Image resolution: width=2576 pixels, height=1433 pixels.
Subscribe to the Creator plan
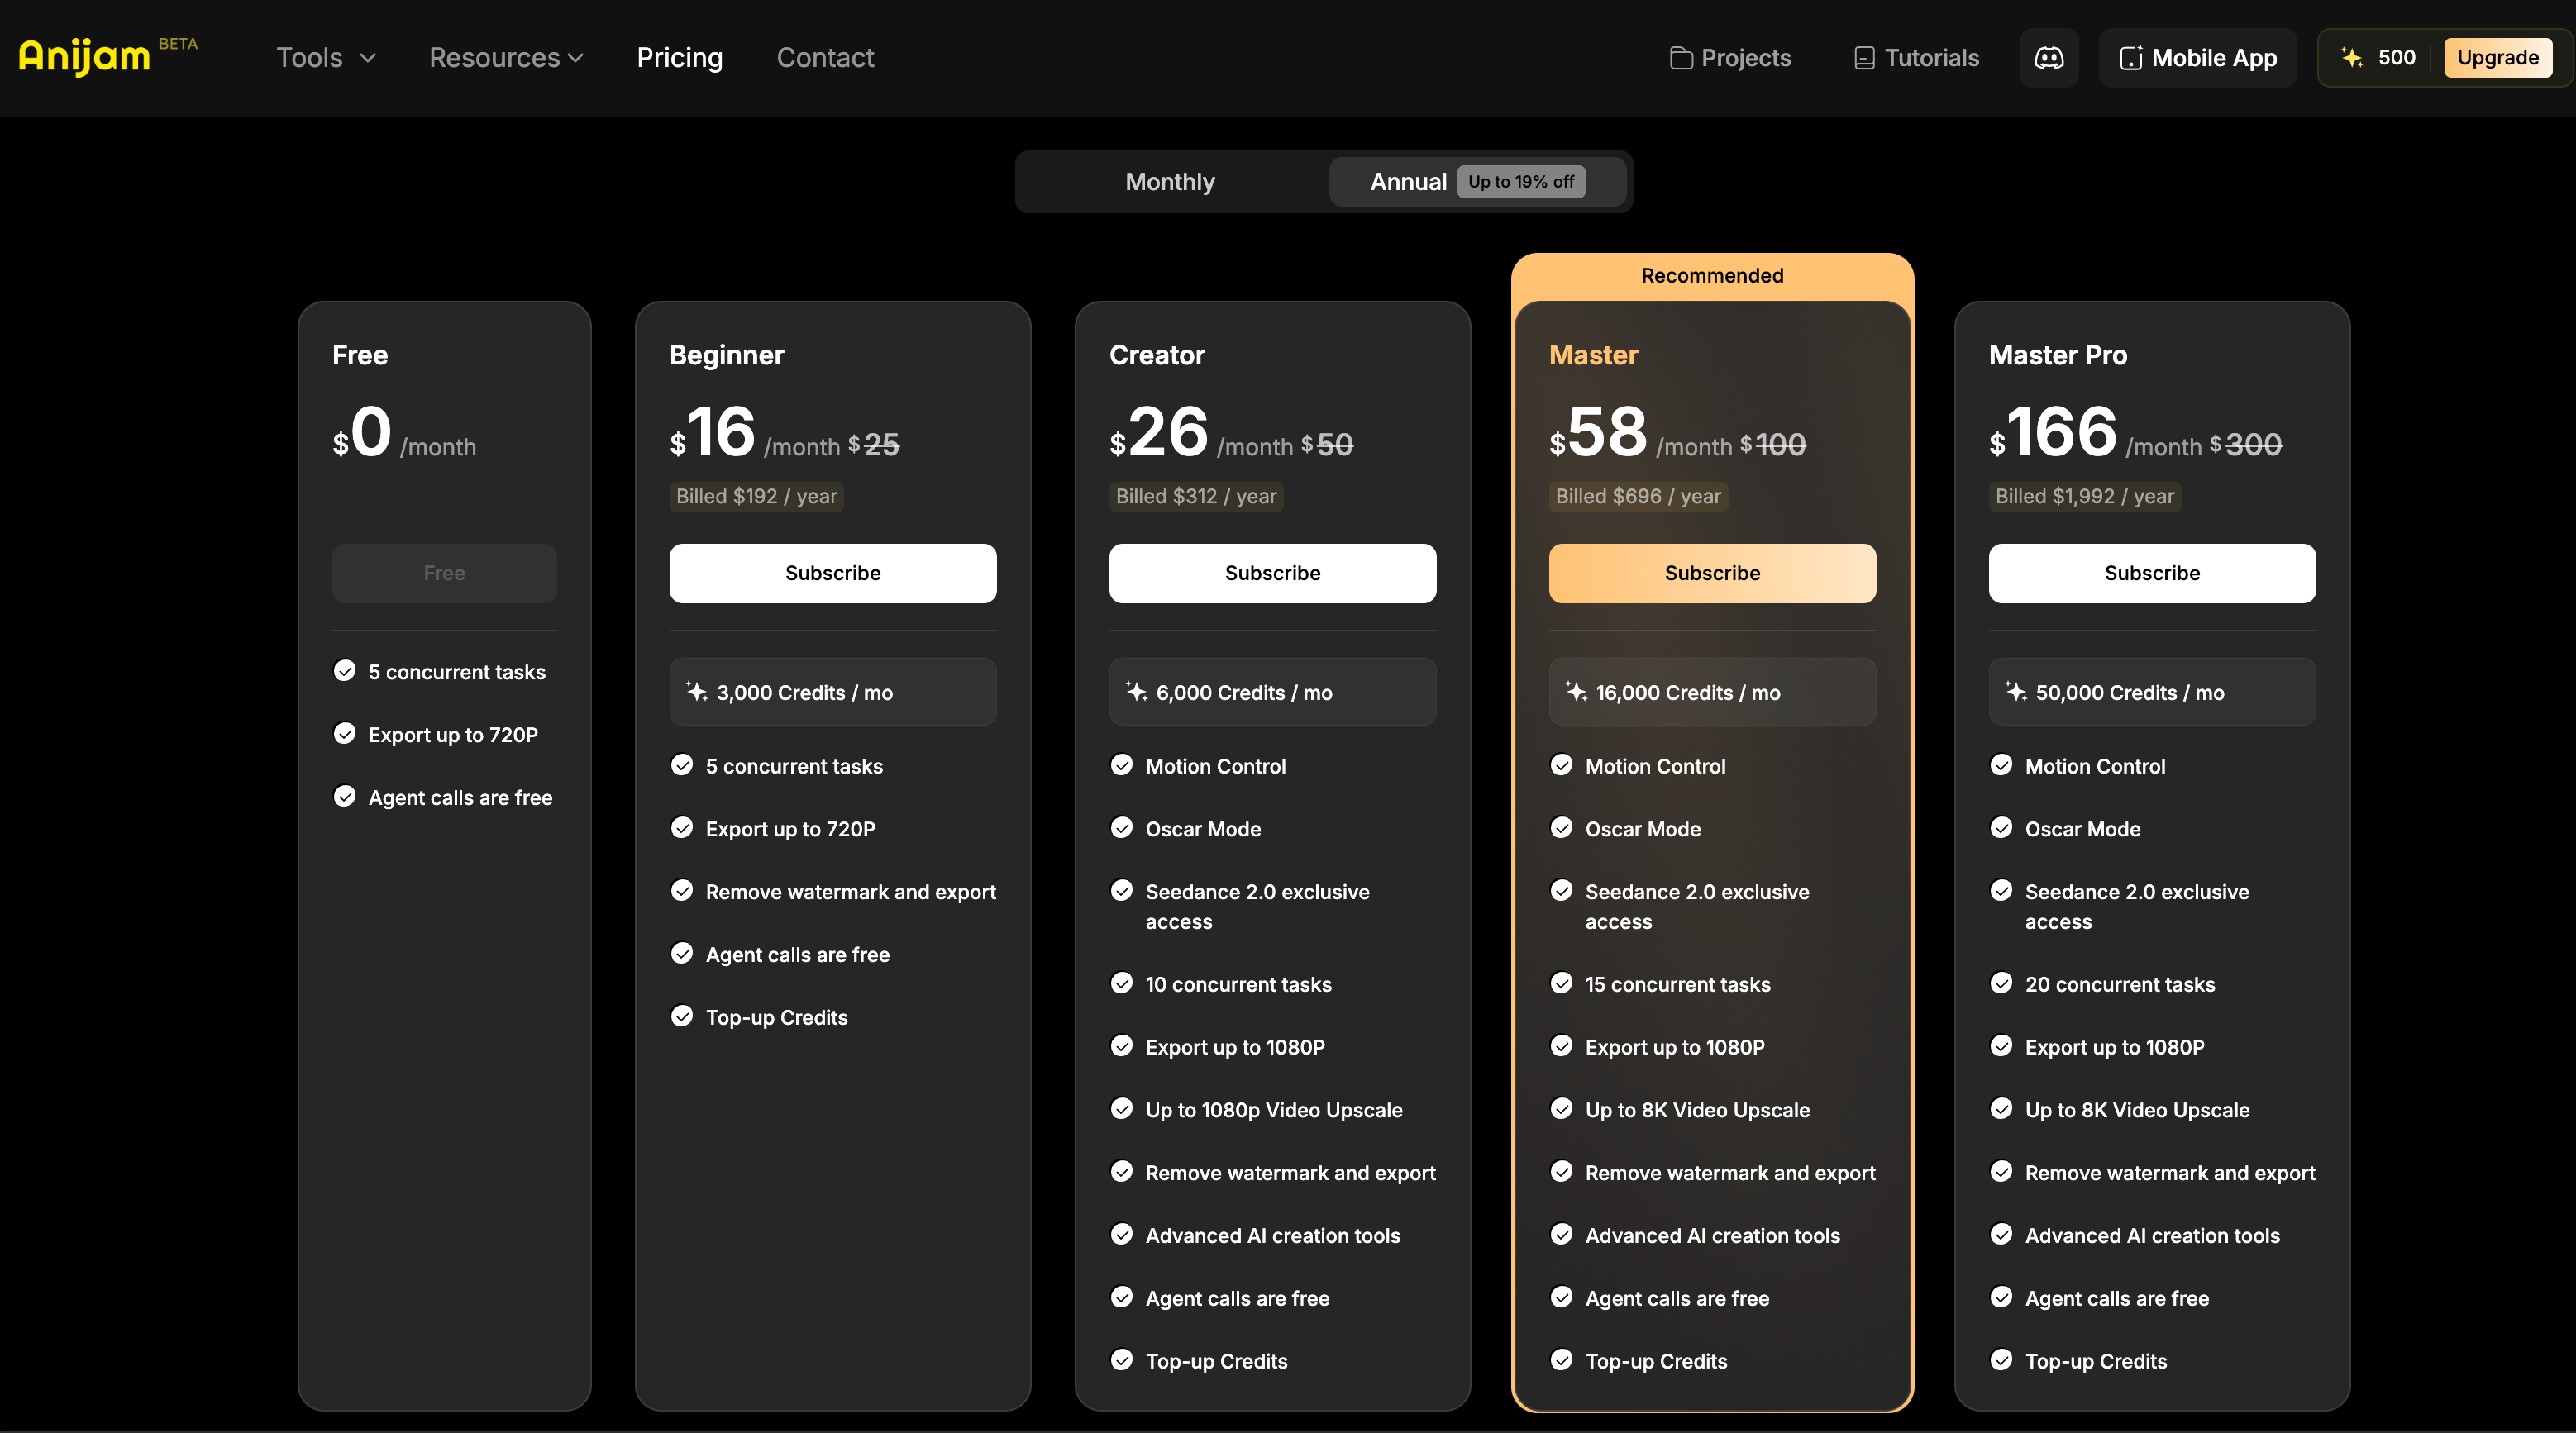pyautogui.click(x=1273, y=573)
